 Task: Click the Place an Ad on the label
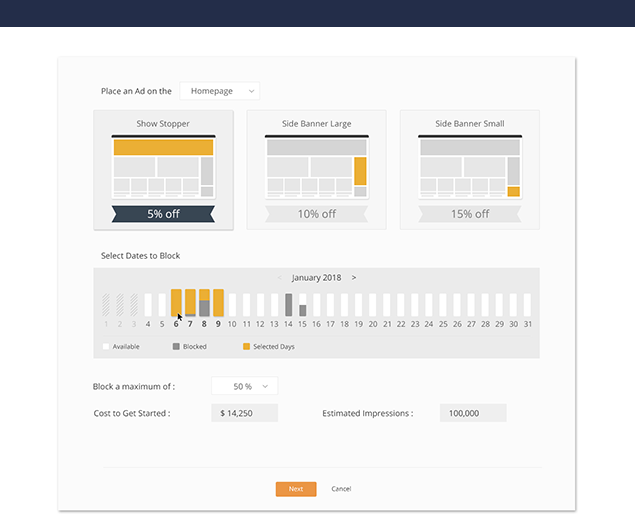[x=136, y=91]
